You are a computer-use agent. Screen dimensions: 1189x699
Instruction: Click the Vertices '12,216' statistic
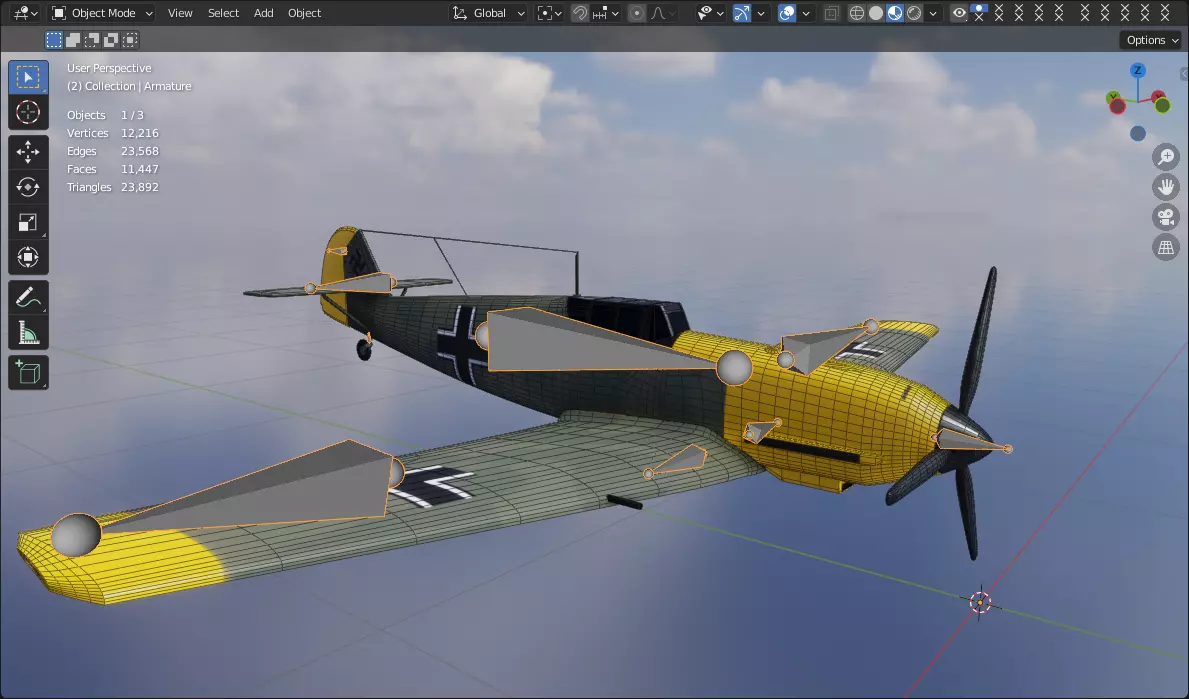[x=140, y=133]
